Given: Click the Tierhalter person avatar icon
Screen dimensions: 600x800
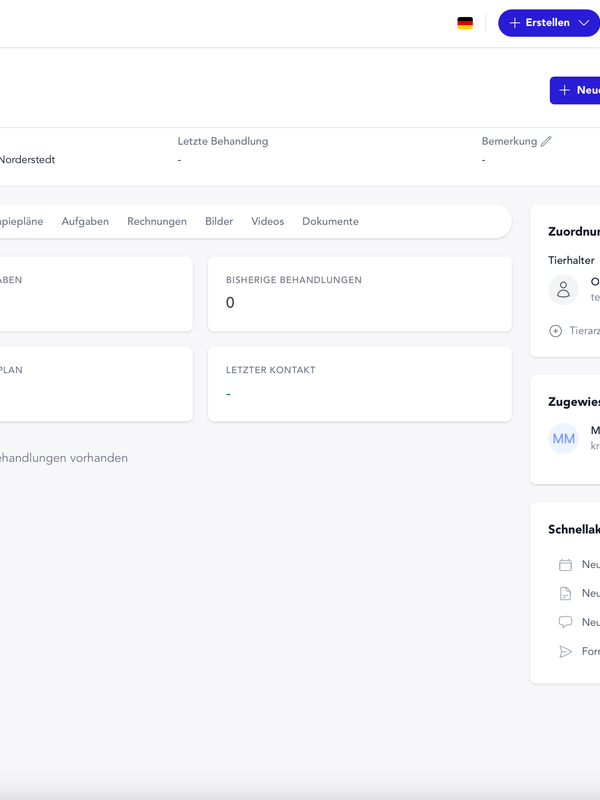Looking at the screenshot, I should pos(563,289).
